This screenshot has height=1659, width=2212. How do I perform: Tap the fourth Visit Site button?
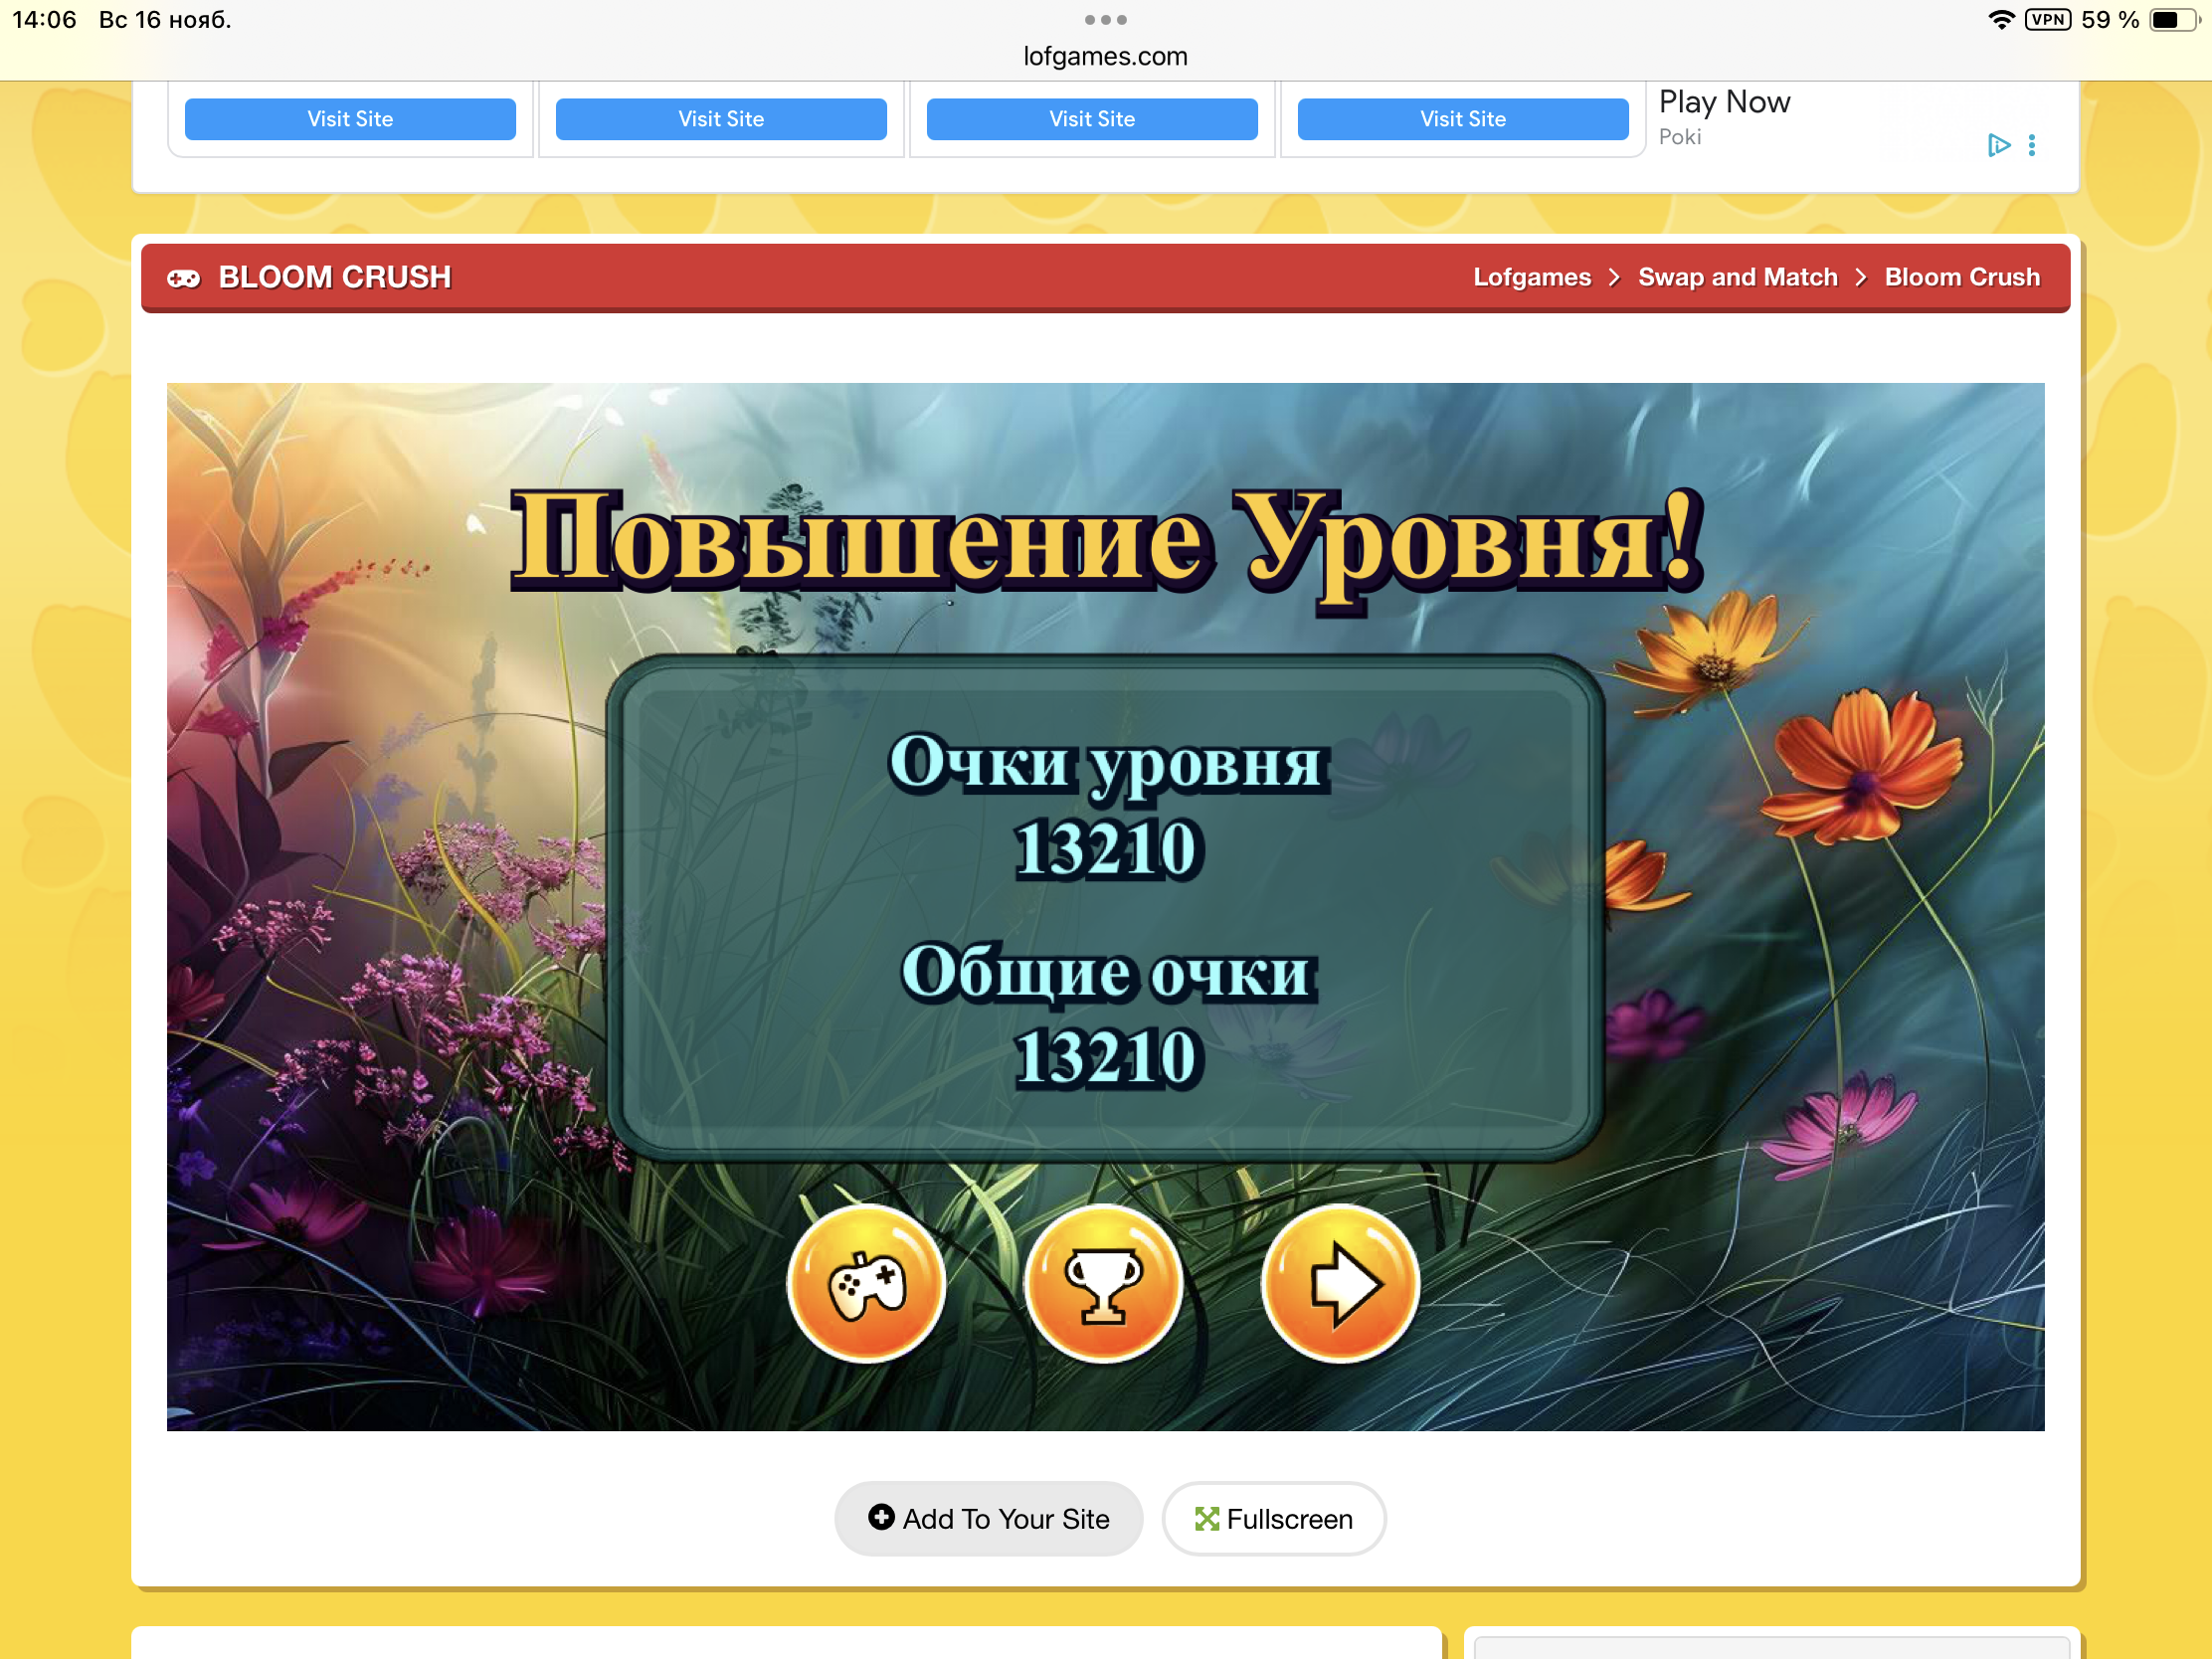coord(1462,119)
